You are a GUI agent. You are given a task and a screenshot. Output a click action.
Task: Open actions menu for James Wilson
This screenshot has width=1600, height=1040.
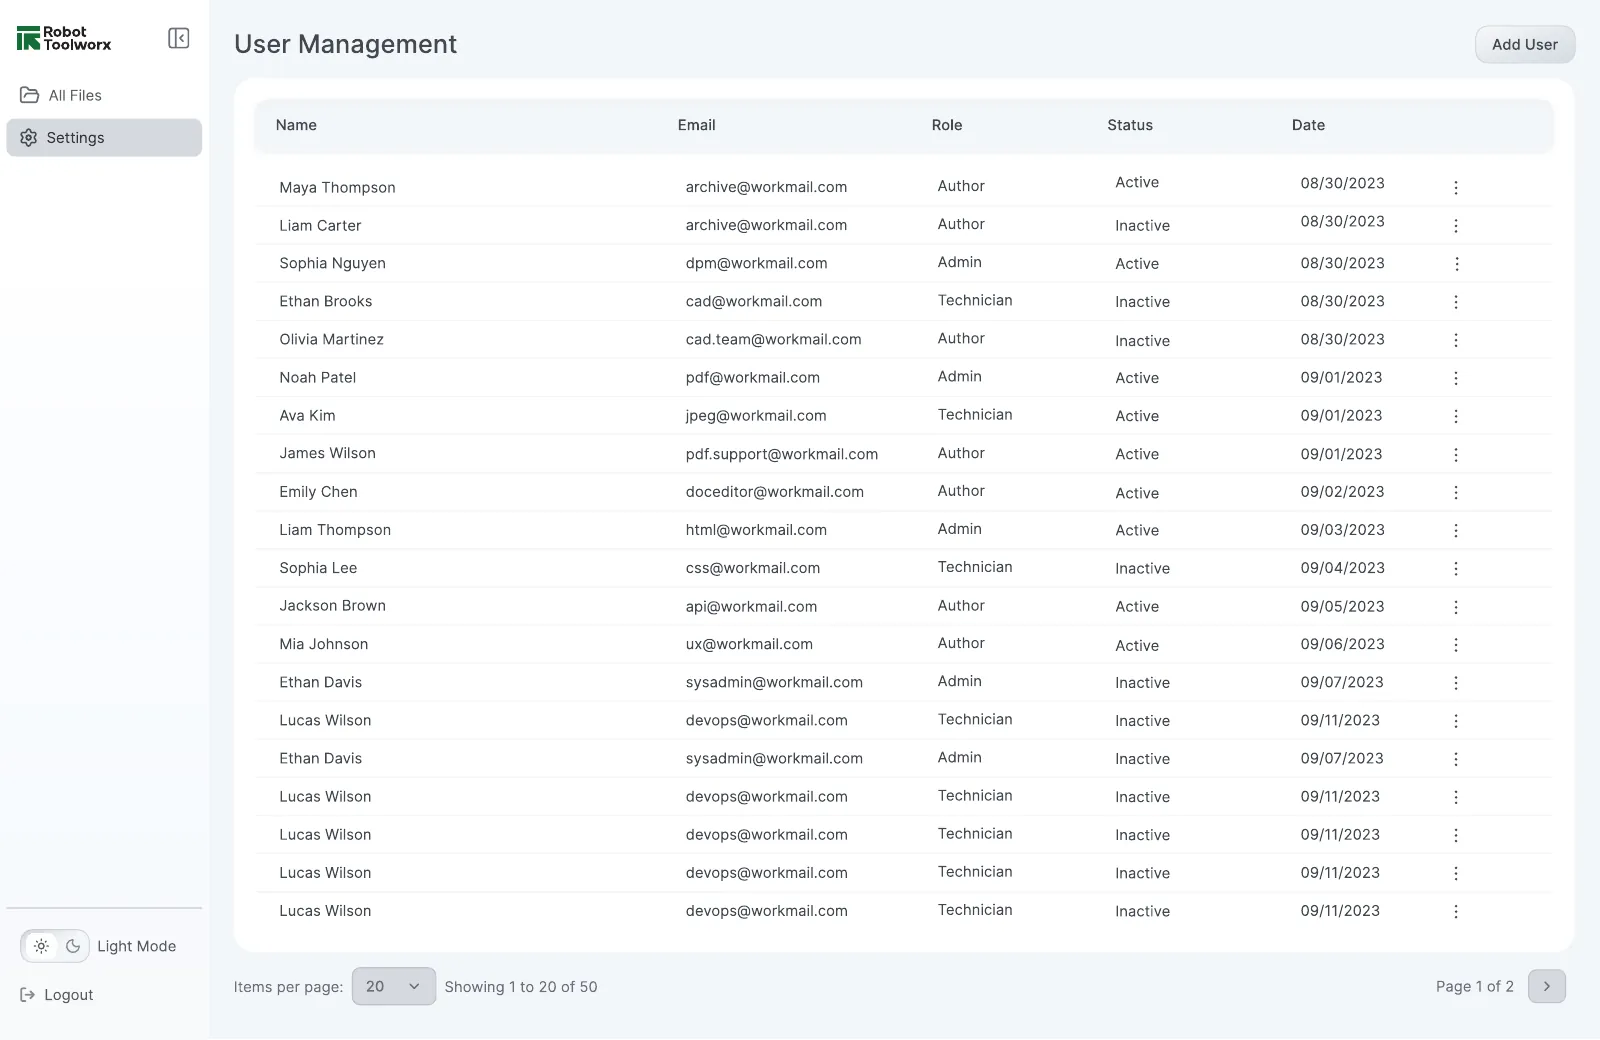click(x=1456, y=454)
